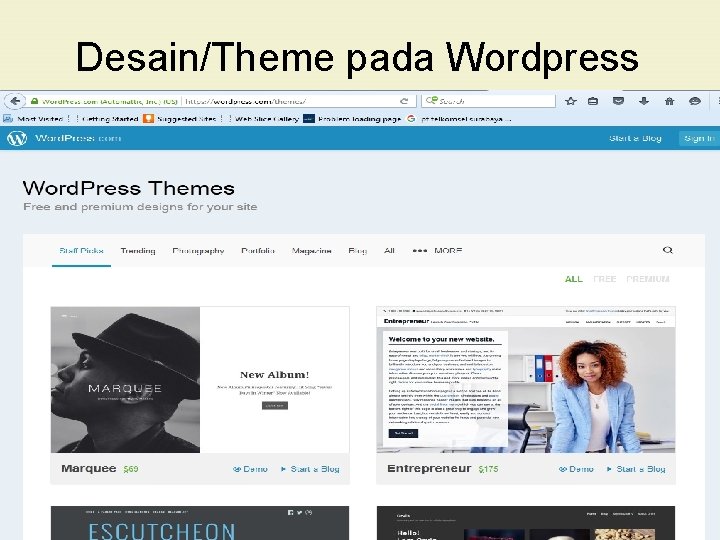The width and height of the screenshot is (720, 540).
Task: Open the Photography themes tab
Action: (x=198, y=251)
